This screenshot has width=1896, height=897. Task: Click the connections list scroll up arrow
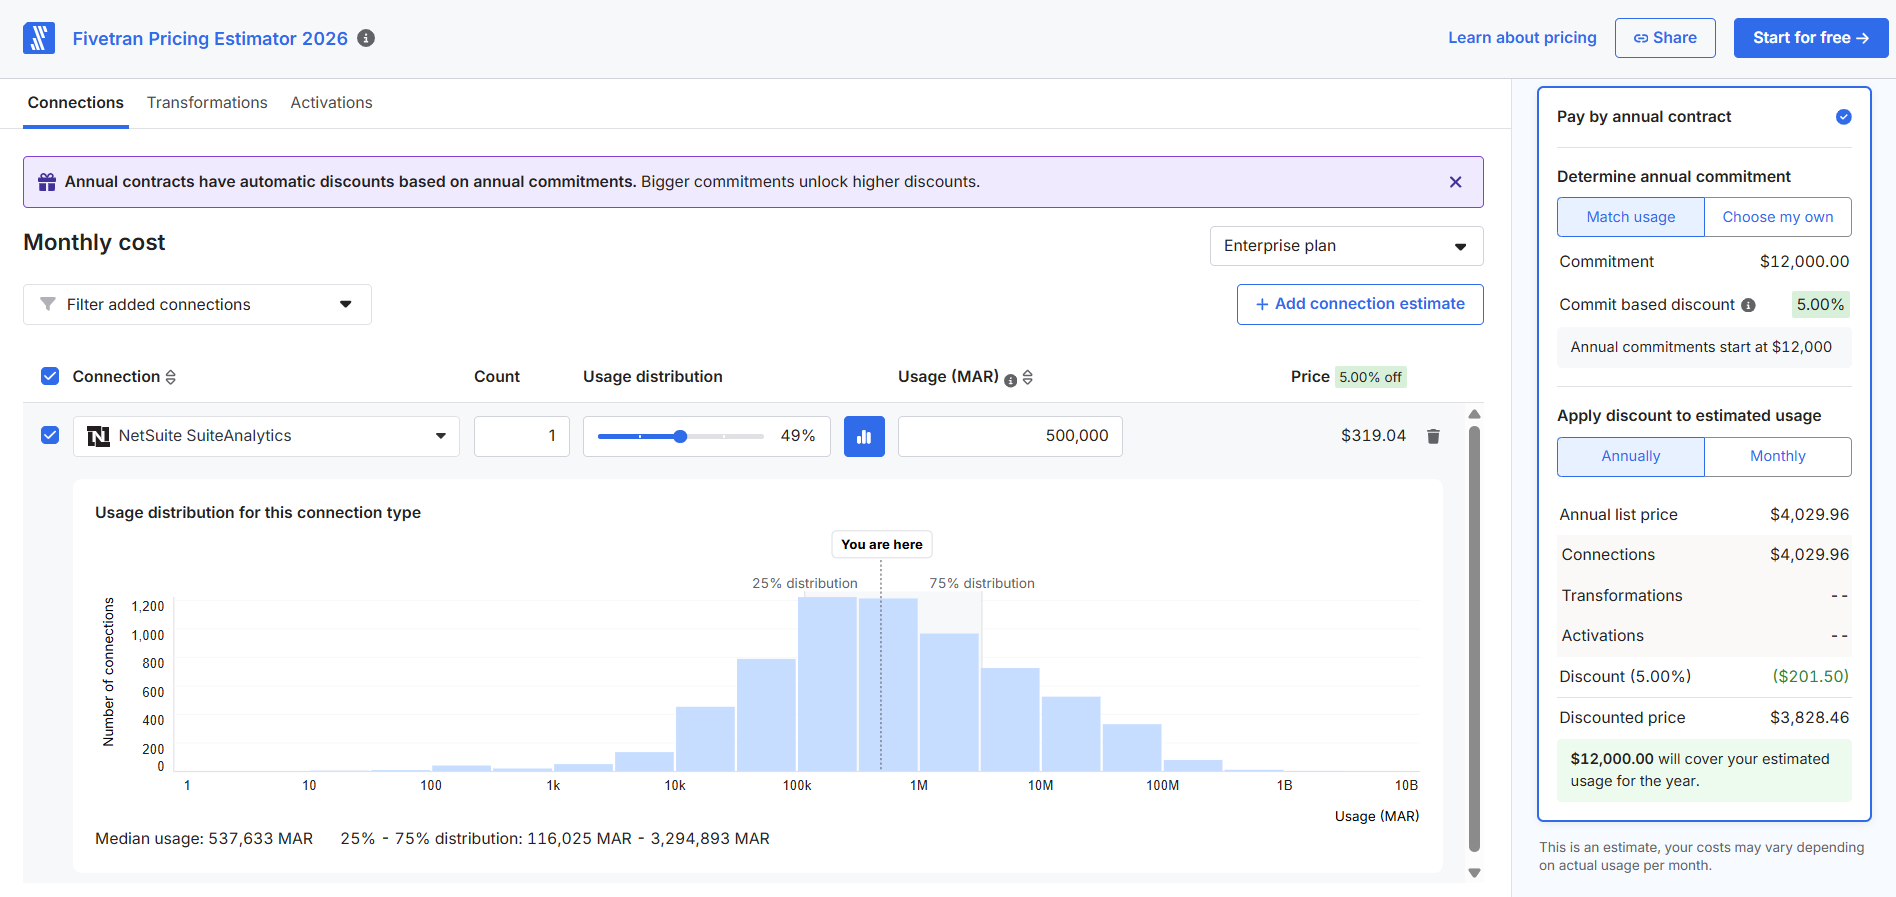(1474, 414)
